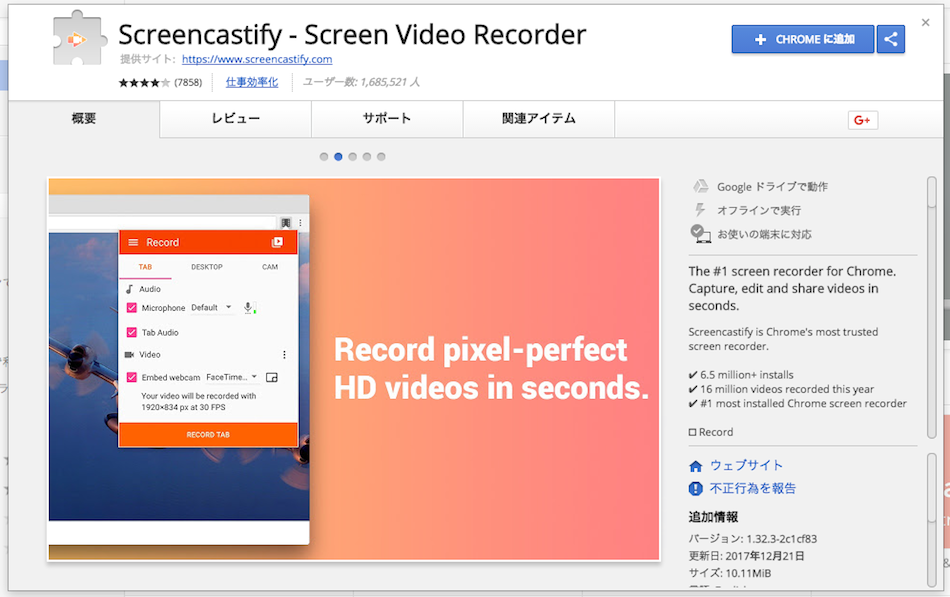Click the promotional screenshot image
Viewport: 950px width, 597px height.
point(354,369)
